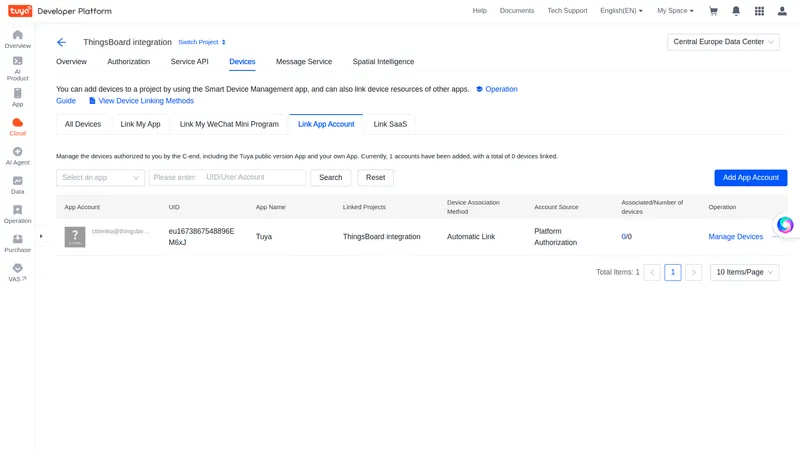Click the UID cell eu1673867548896EM6xJ
The image size is (800, 450).
pyautogui.click(x=202, y=237)
